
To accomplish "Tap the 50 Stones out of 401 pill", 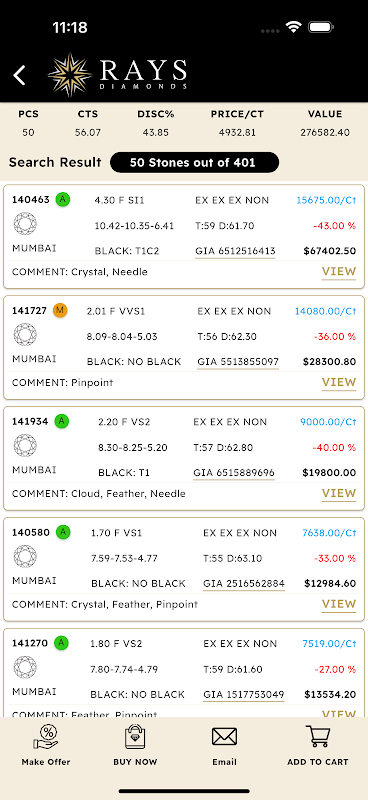I will [194, 163].
